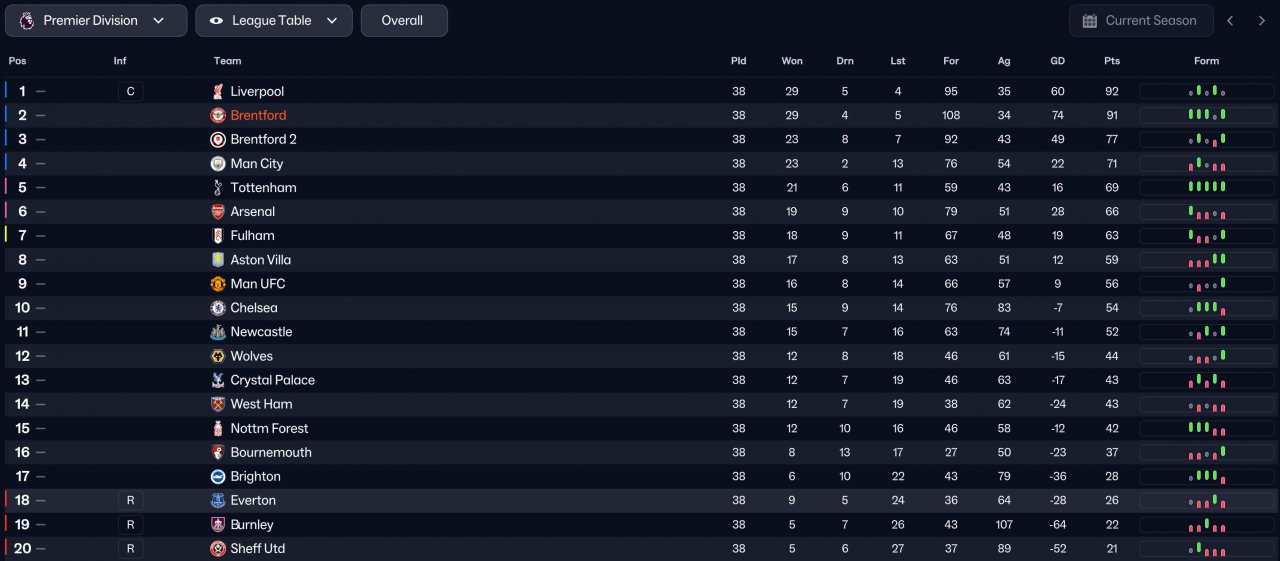1280x561 pixels.
Task: Click Tottenham's form indicator bars
Action: pos(1206,187)
